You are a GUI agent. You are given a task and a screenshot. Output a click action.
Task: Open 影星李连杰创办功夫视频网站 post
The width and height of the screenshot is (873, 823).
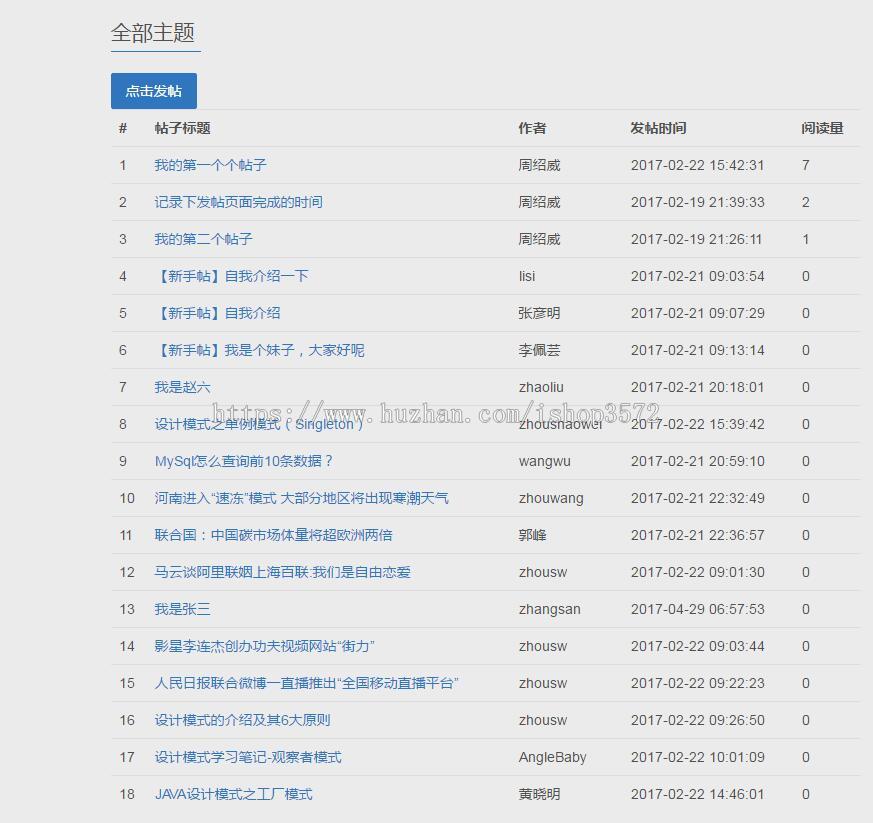click(x=264, y=646)
